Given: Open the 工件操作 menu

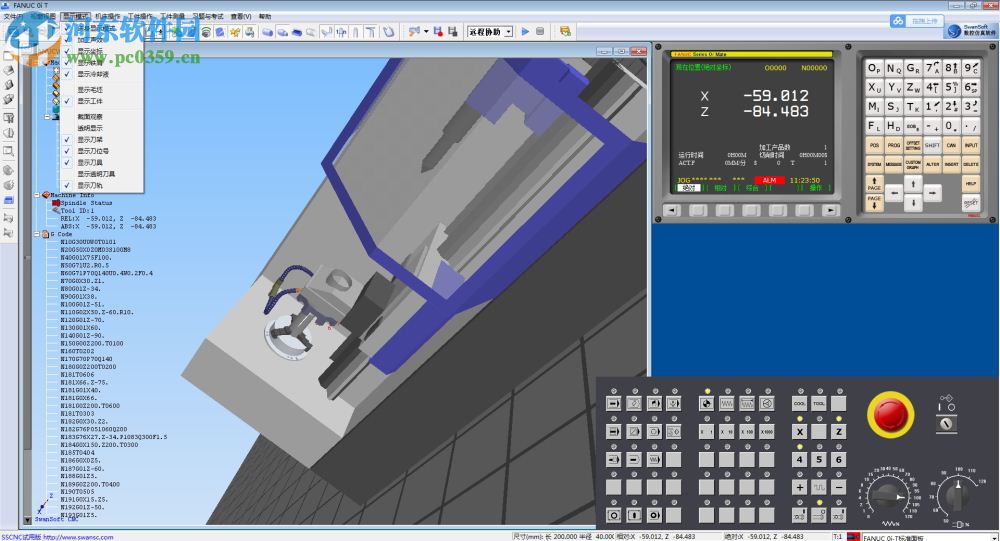Looking at the screenshot, I should point(140,17).
